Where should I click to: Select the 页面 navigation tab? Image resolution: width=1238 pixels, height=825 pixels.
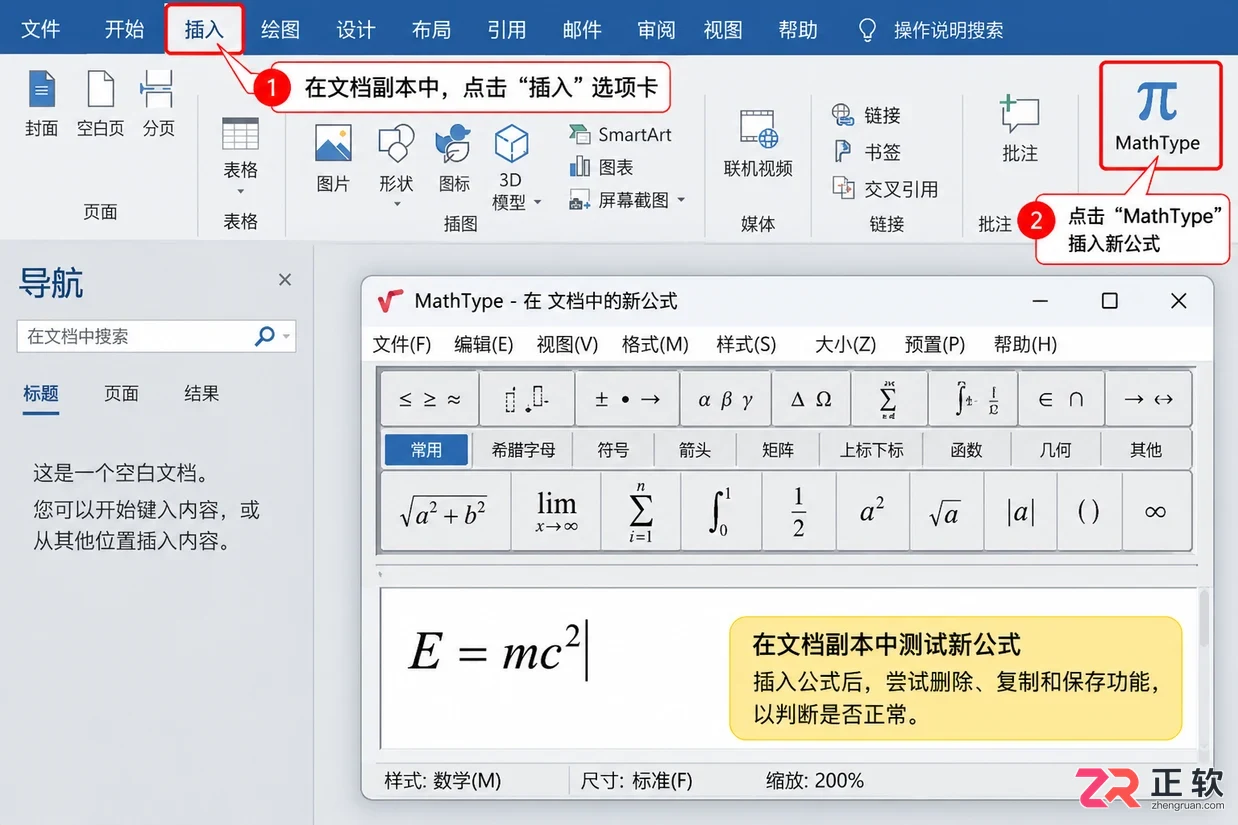(121, 394)
